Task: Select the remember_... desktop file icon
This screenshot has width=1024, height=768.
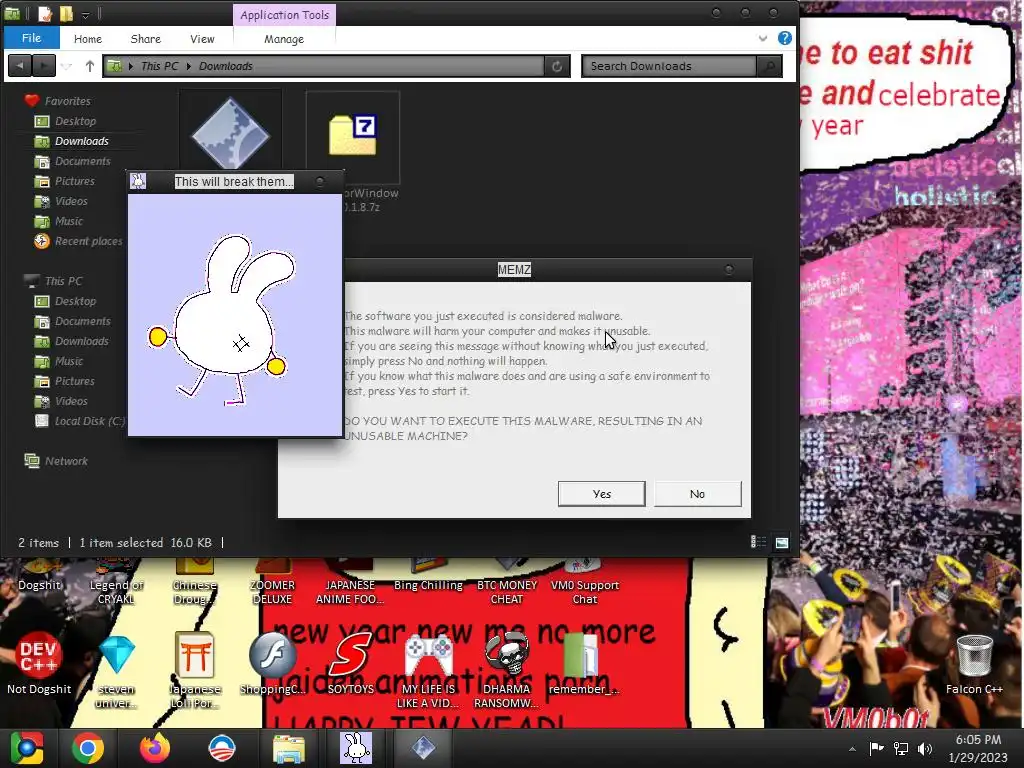Action: coord(583,663)
